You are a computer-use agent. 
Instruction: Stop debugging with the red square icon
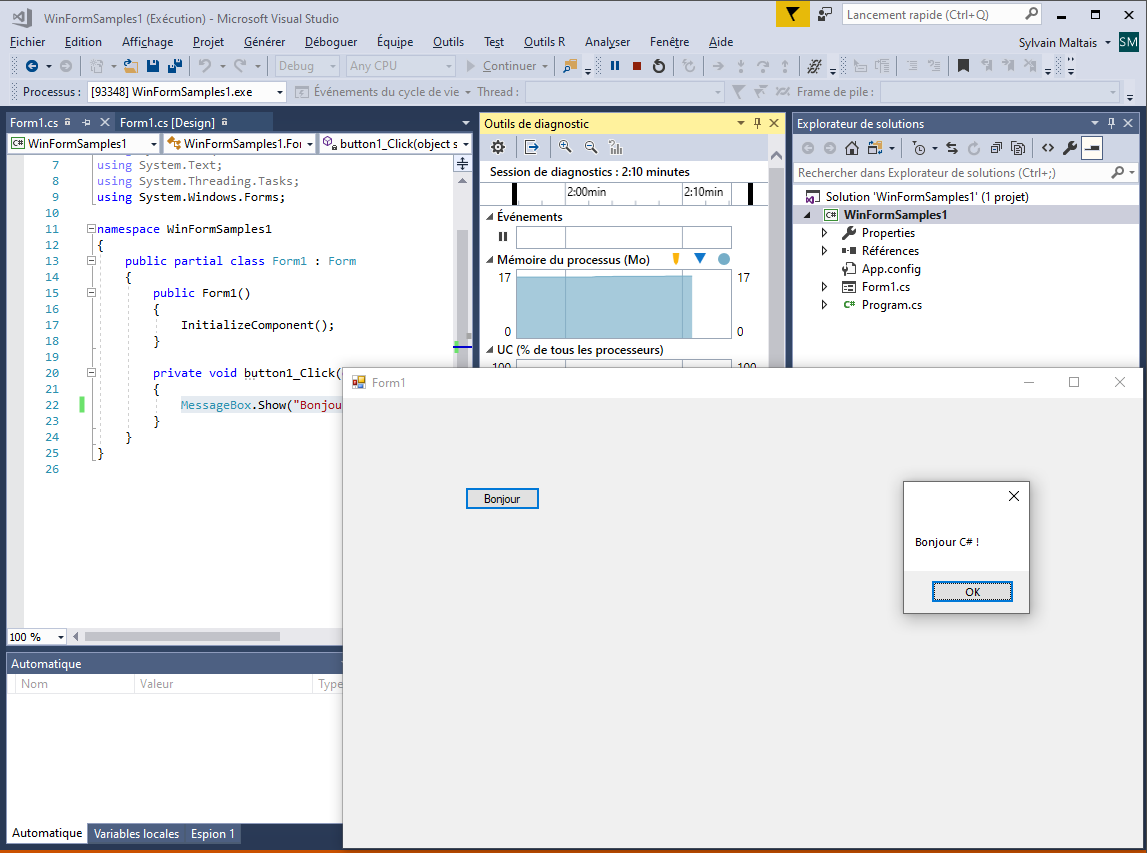(636, 66)
